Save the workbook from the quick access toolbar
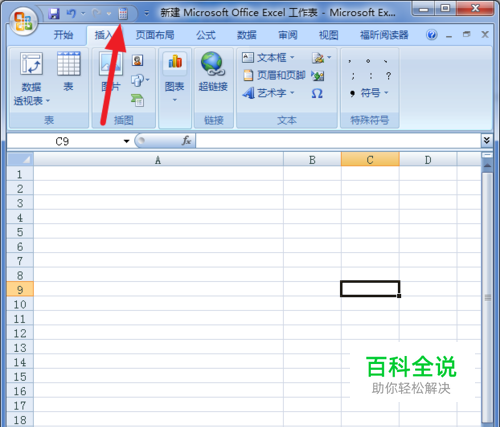This screenshot has height=427, width=500. pyautogui.click(x=54, y=14)
